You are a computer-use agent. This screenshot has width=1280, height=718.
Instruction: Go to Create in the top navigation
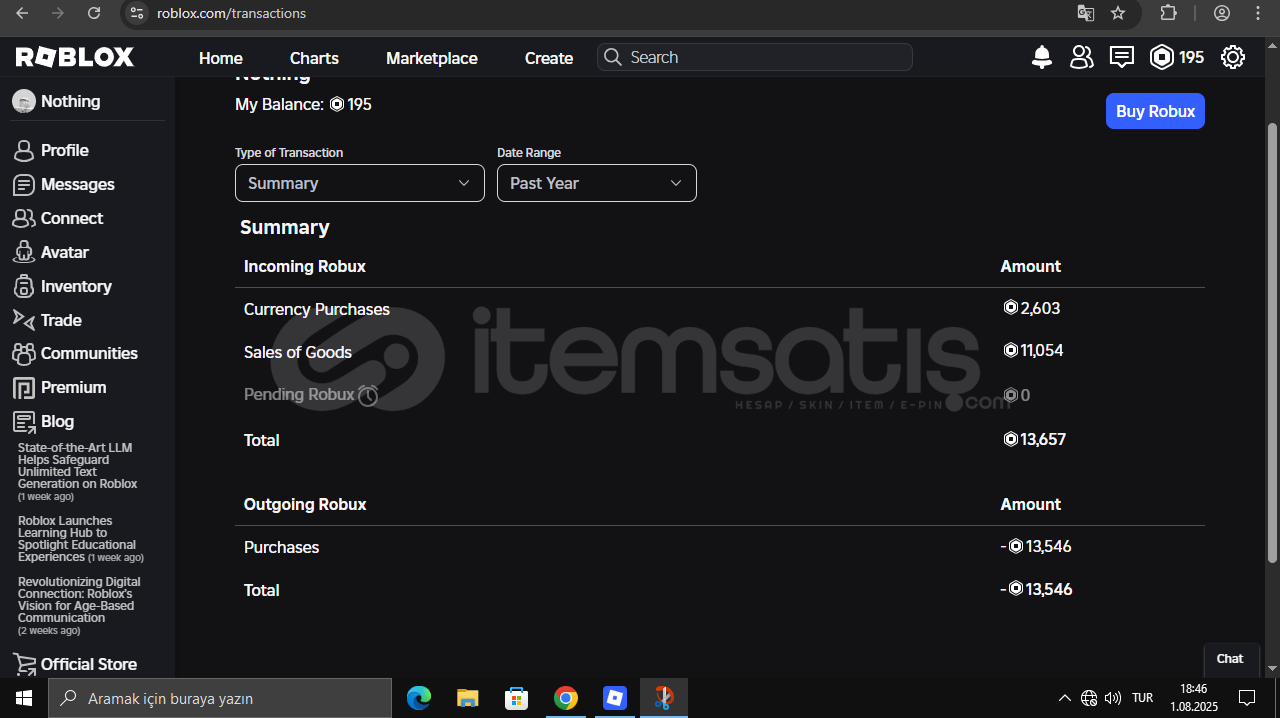coord(549,58)
